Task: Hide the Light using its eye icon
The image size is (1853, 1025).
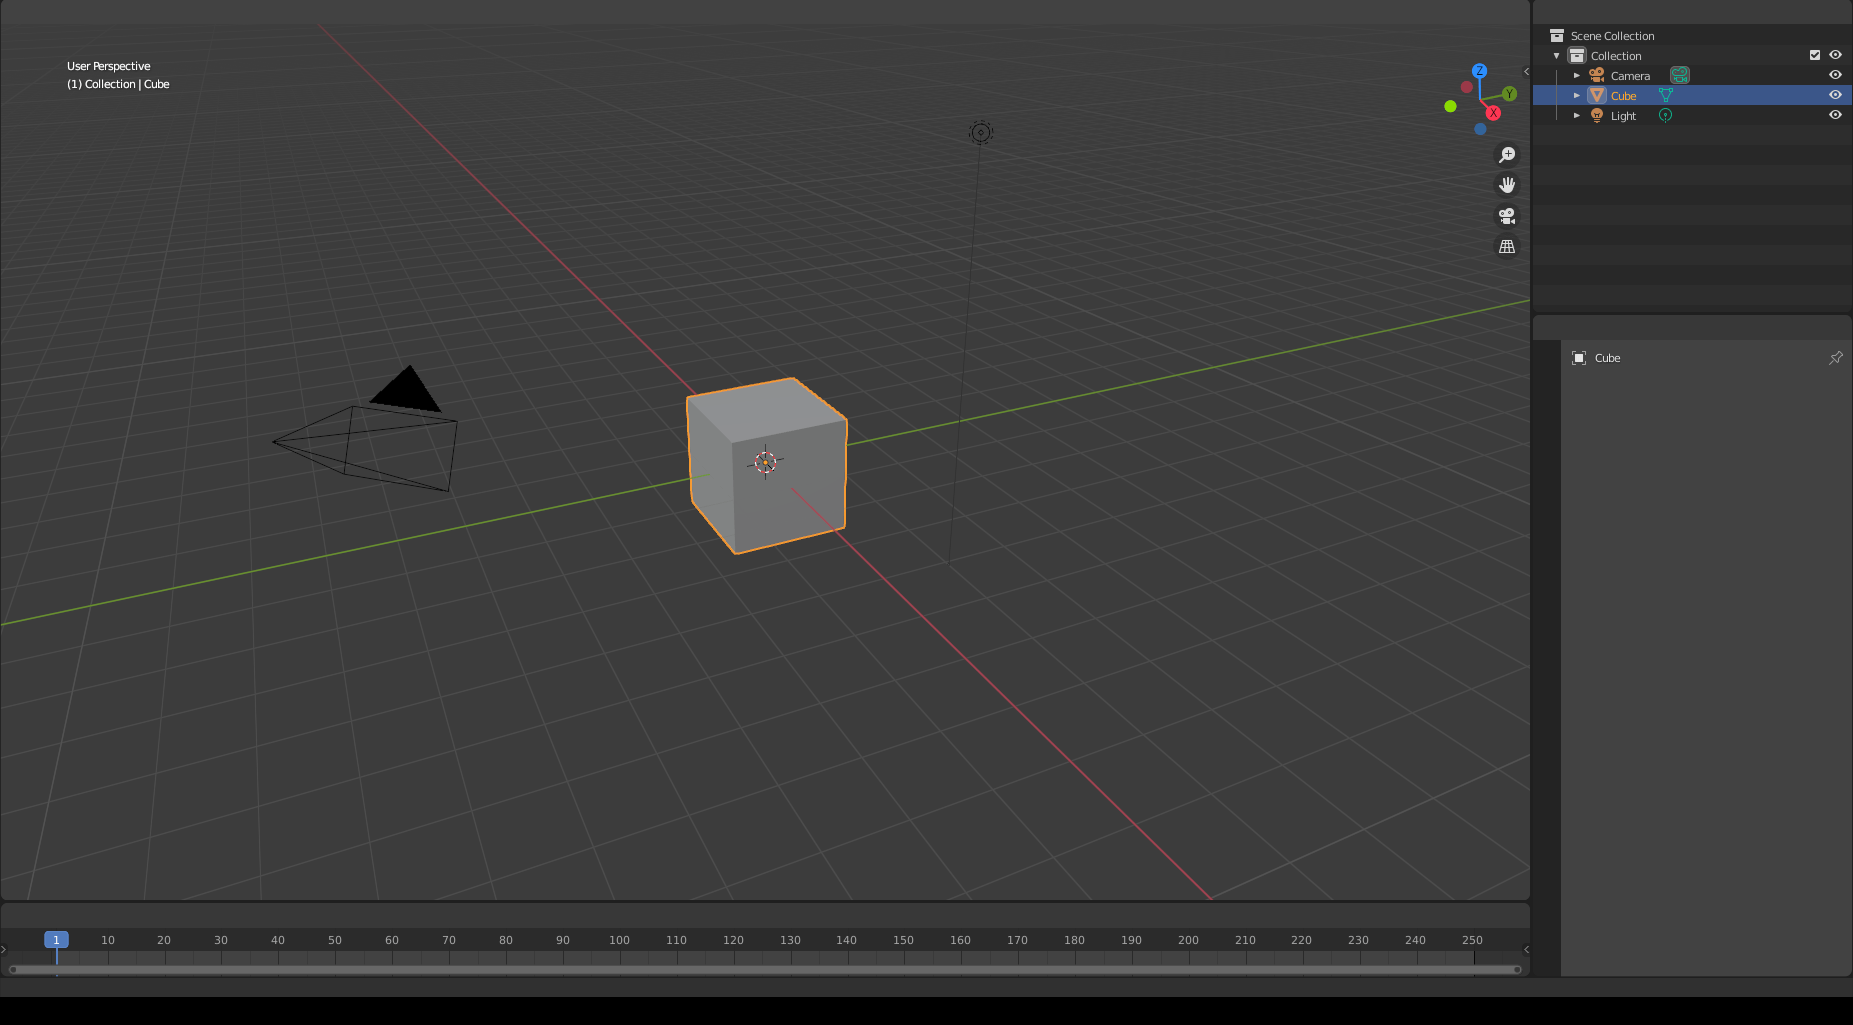Action: click(1836, 114)
